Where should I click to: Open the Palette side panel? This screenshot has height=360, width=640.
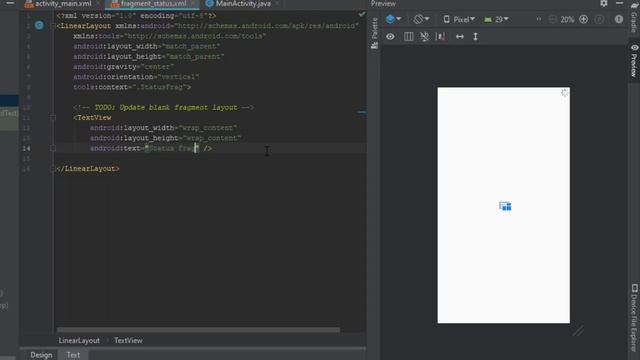[374, 33]
